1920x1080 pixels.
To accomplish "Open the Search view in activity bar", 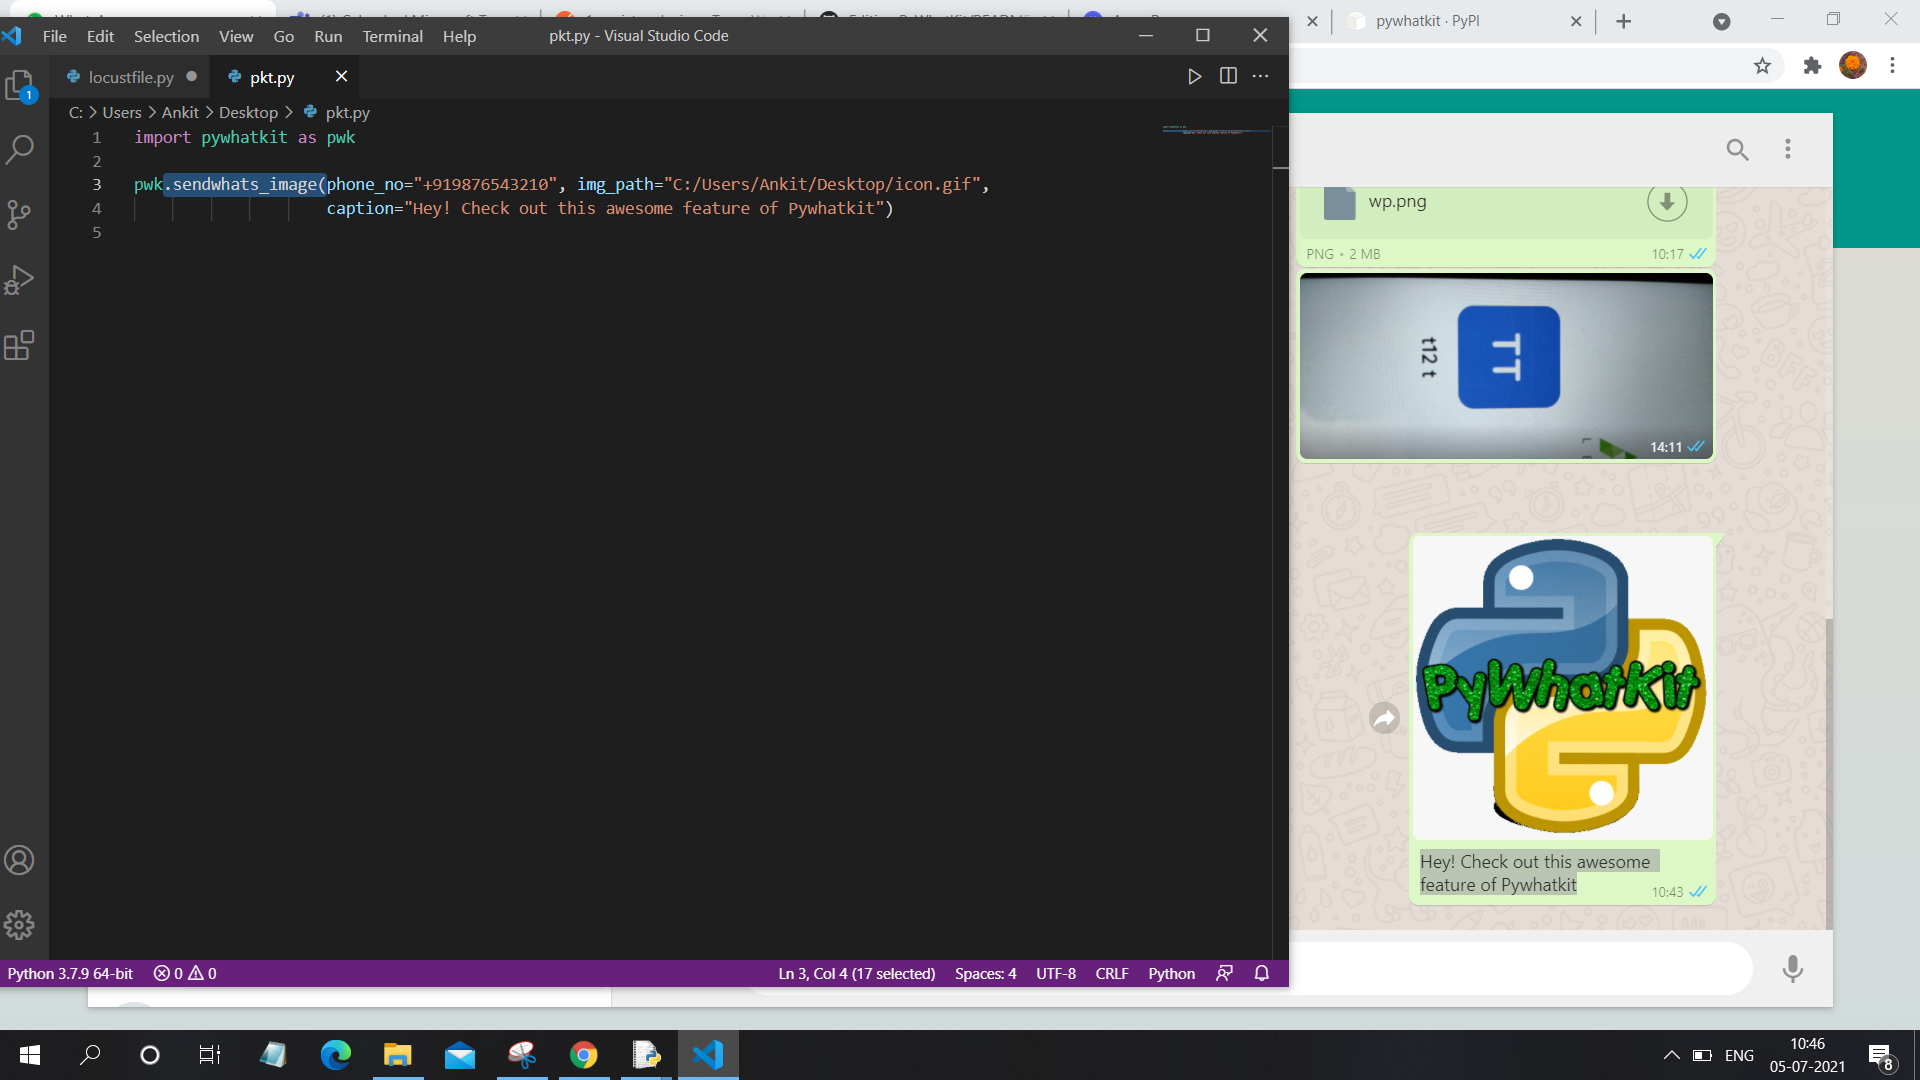I will (x=20, y=150).
